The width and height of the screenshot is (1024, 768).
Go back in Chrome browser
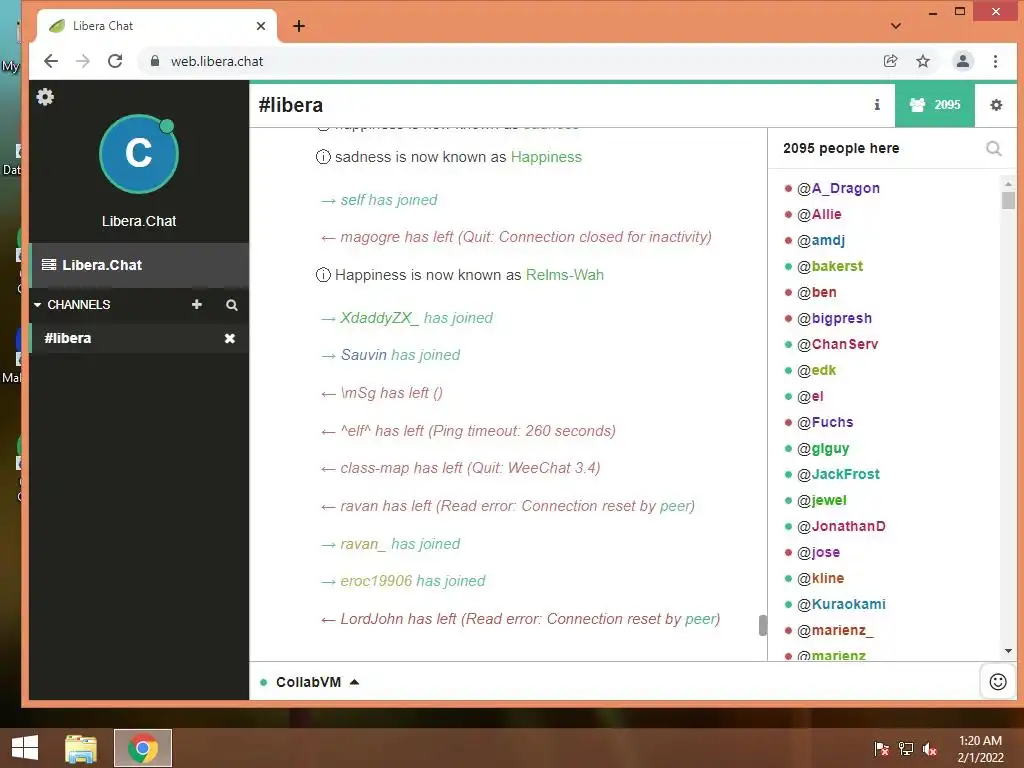(51, 61)
